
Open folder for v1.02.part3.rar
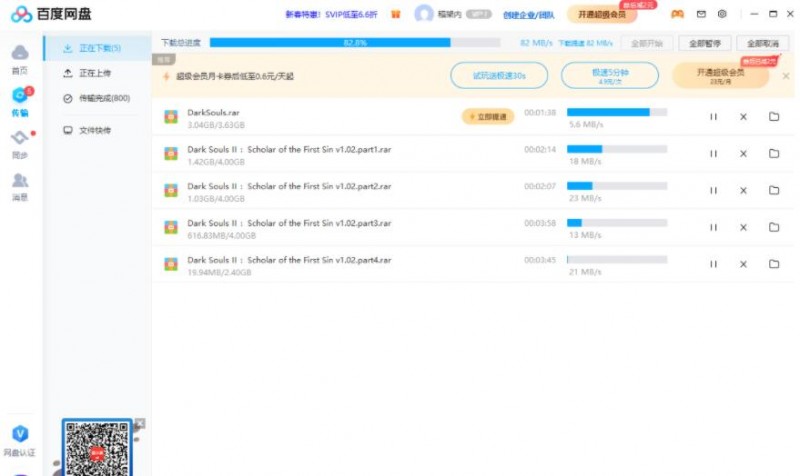774,227
